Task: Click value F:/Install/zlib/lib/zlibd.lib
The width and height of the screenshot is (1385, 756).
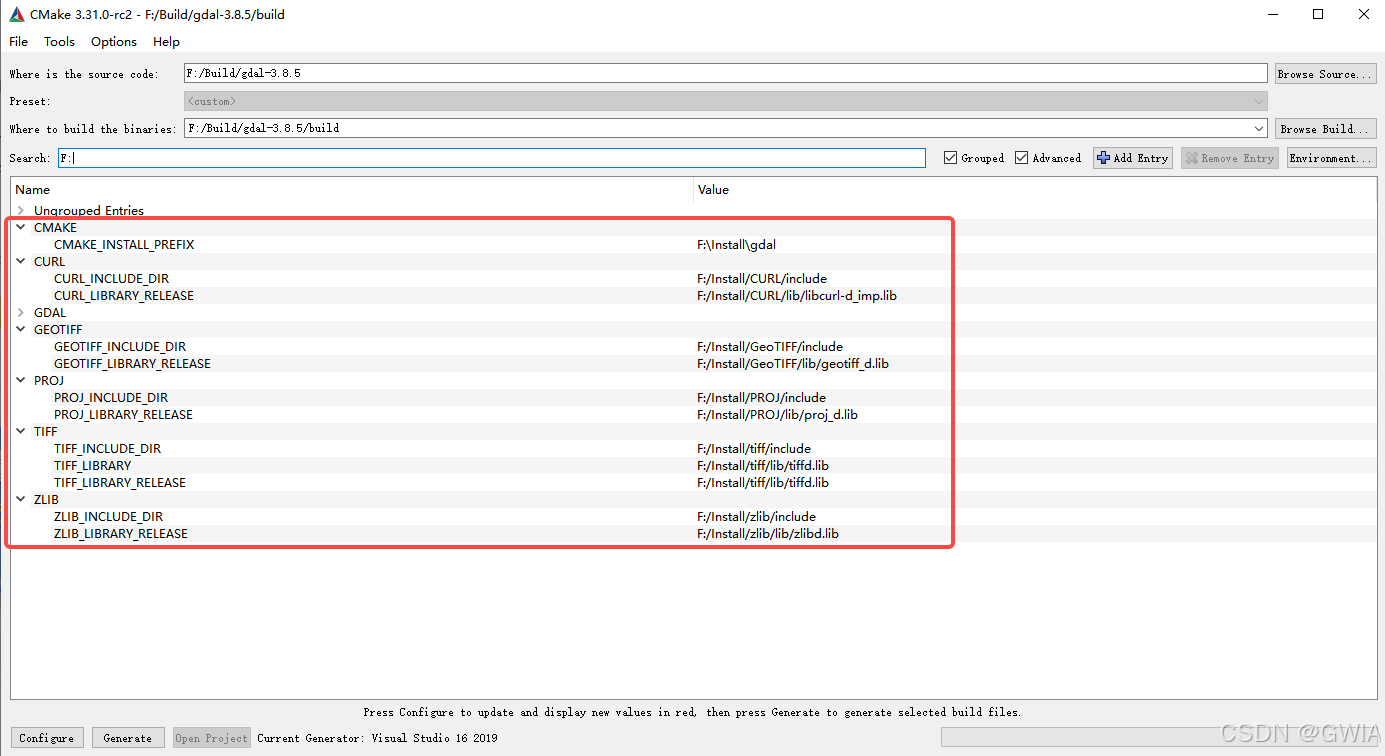Action: pyautogui.click(x=768, y=534)
